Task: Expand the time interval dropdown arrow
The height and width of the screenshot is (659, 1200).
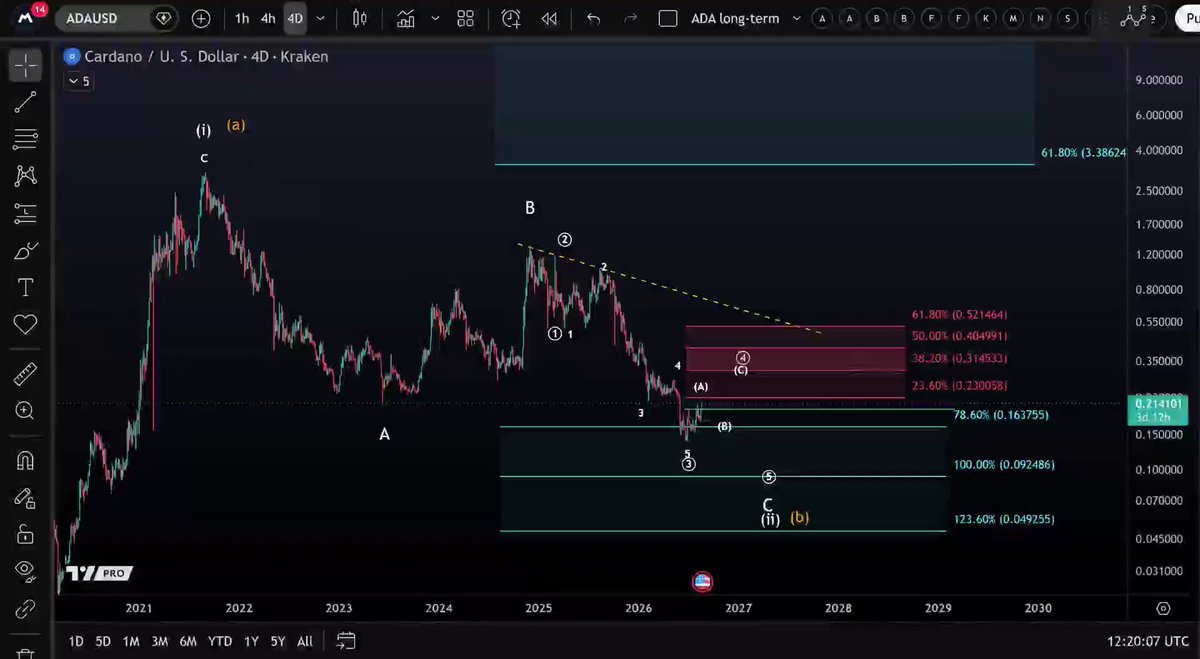Action: pyautogui.click(x=320, y=18)
